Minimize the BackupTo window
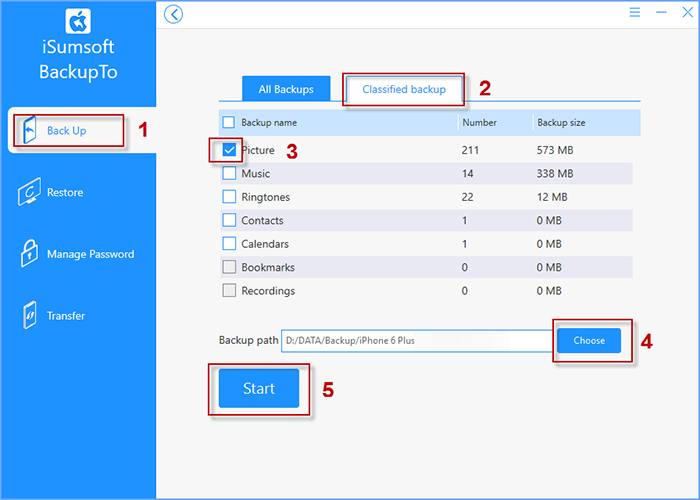Viewport: 700px width, 500px height. [660, 13]
